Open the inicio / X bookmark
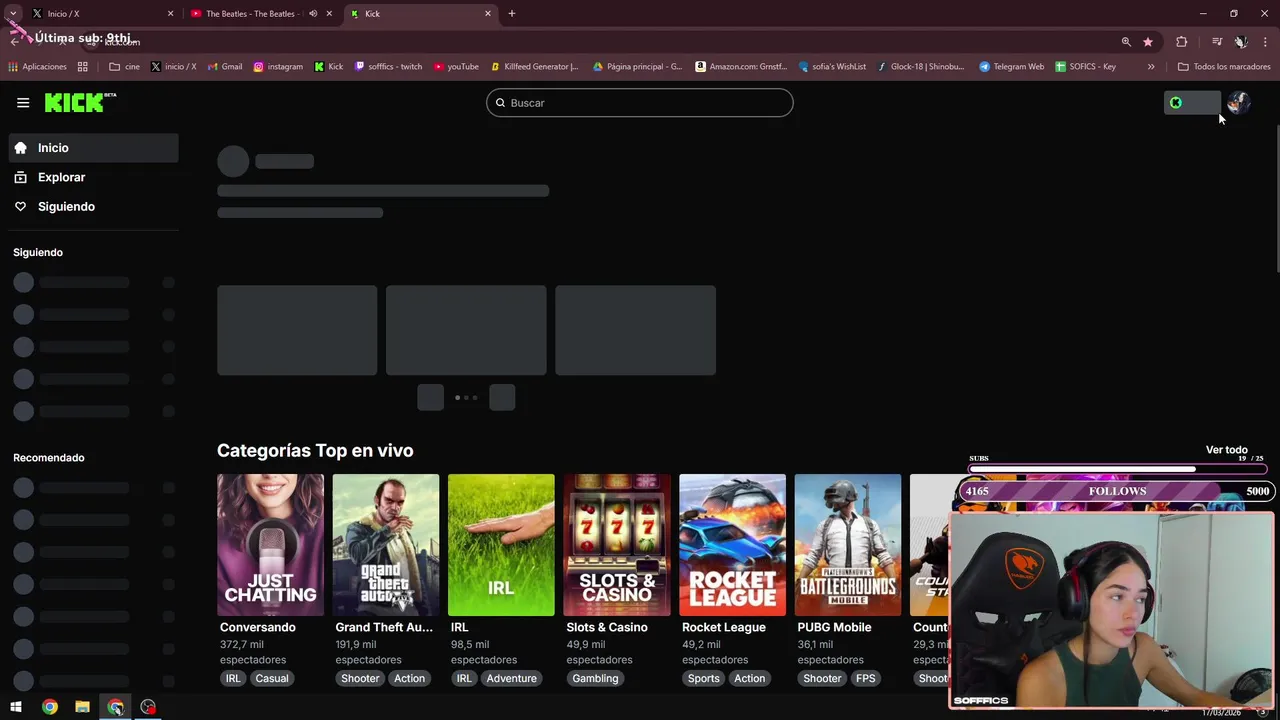The height and width of the screenshot is (720, 1280). point(173,67)
